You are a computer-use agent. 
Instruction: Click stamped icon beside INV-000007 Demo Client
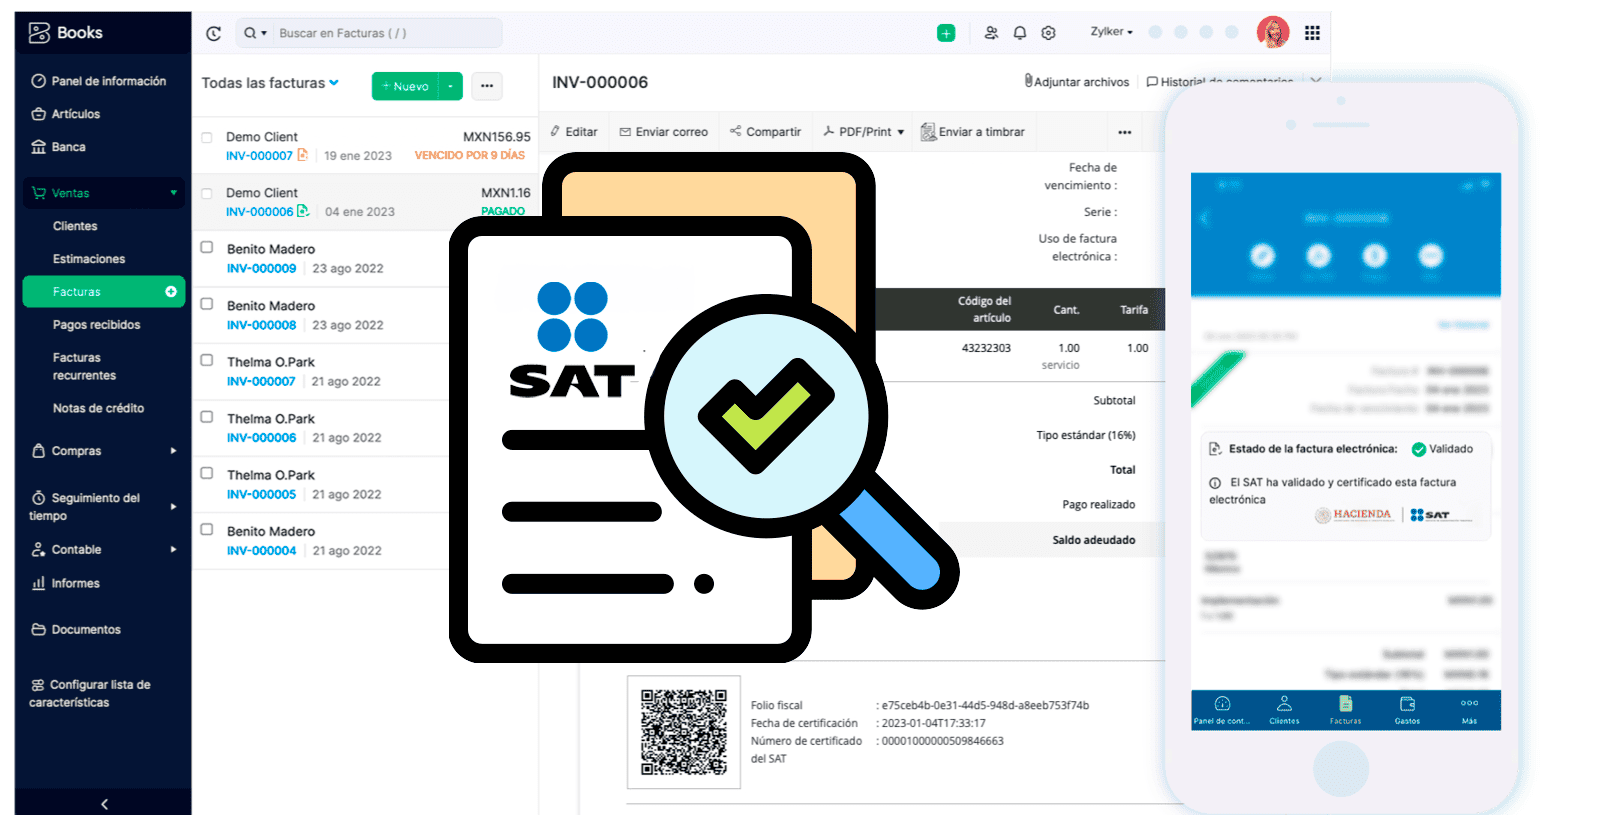click(x=303, y=155)
